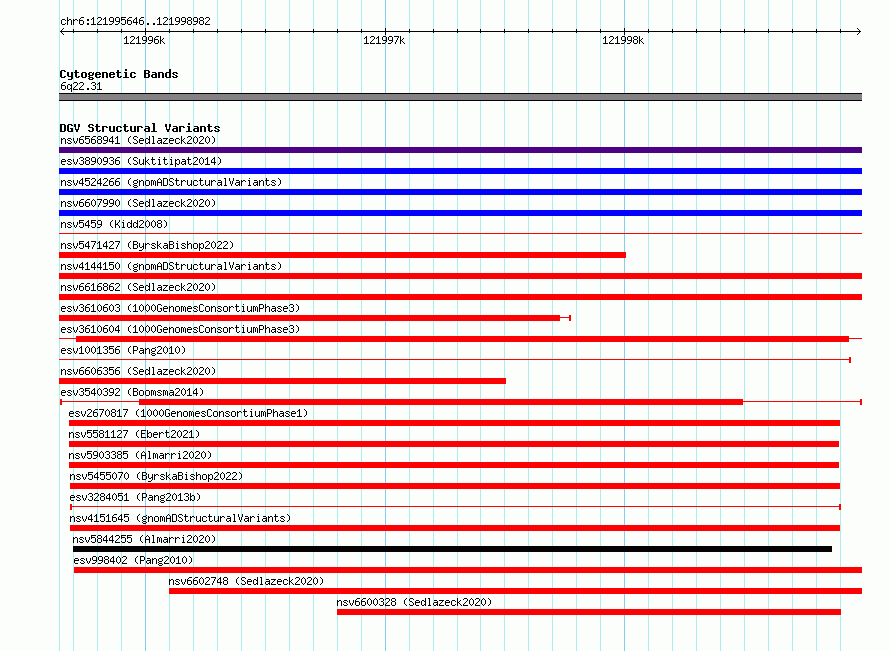Click the Cytogenetic Bands track title
Image resolution: width=890 pixels, height=651 pixels.
pos(119,74)
